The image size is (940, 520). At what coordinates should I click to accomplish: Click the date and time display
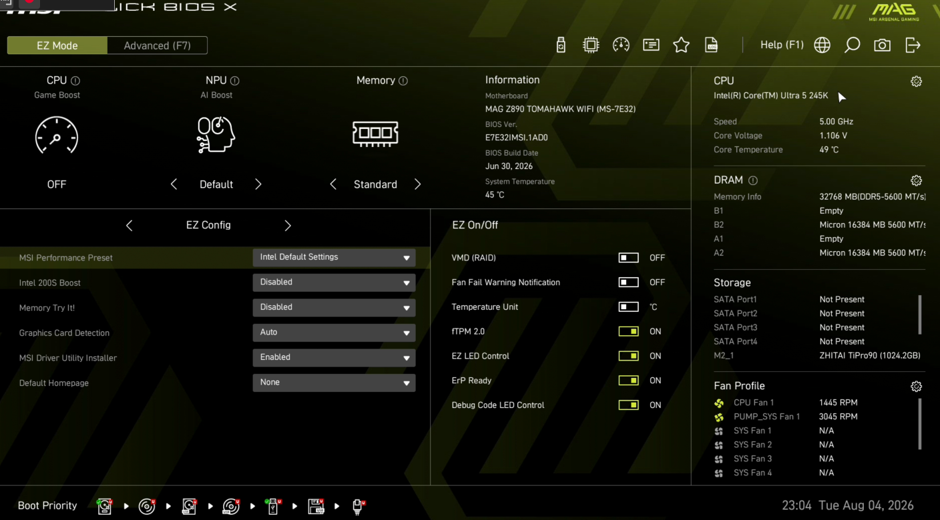[x=848, y=506]
